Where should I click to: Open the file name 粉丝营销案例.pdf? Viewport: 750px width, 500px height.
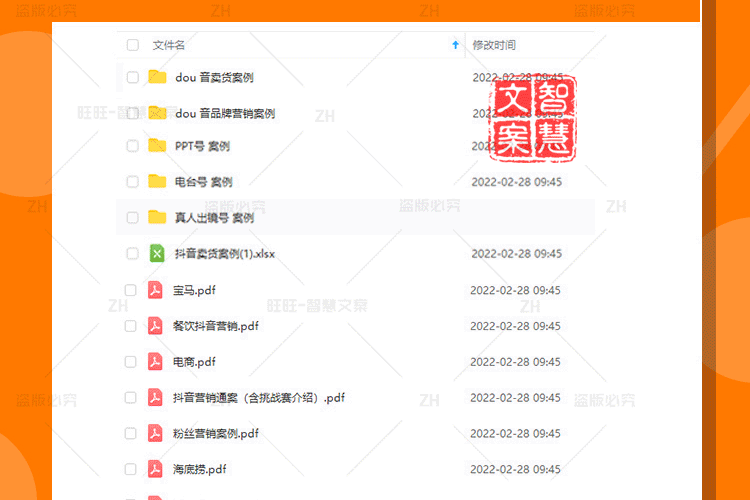tap(216, 434)
